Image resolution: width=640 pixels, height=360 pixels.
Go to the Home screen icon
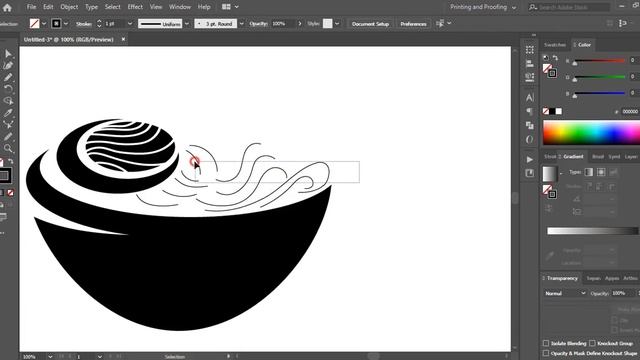pos(7,7)
